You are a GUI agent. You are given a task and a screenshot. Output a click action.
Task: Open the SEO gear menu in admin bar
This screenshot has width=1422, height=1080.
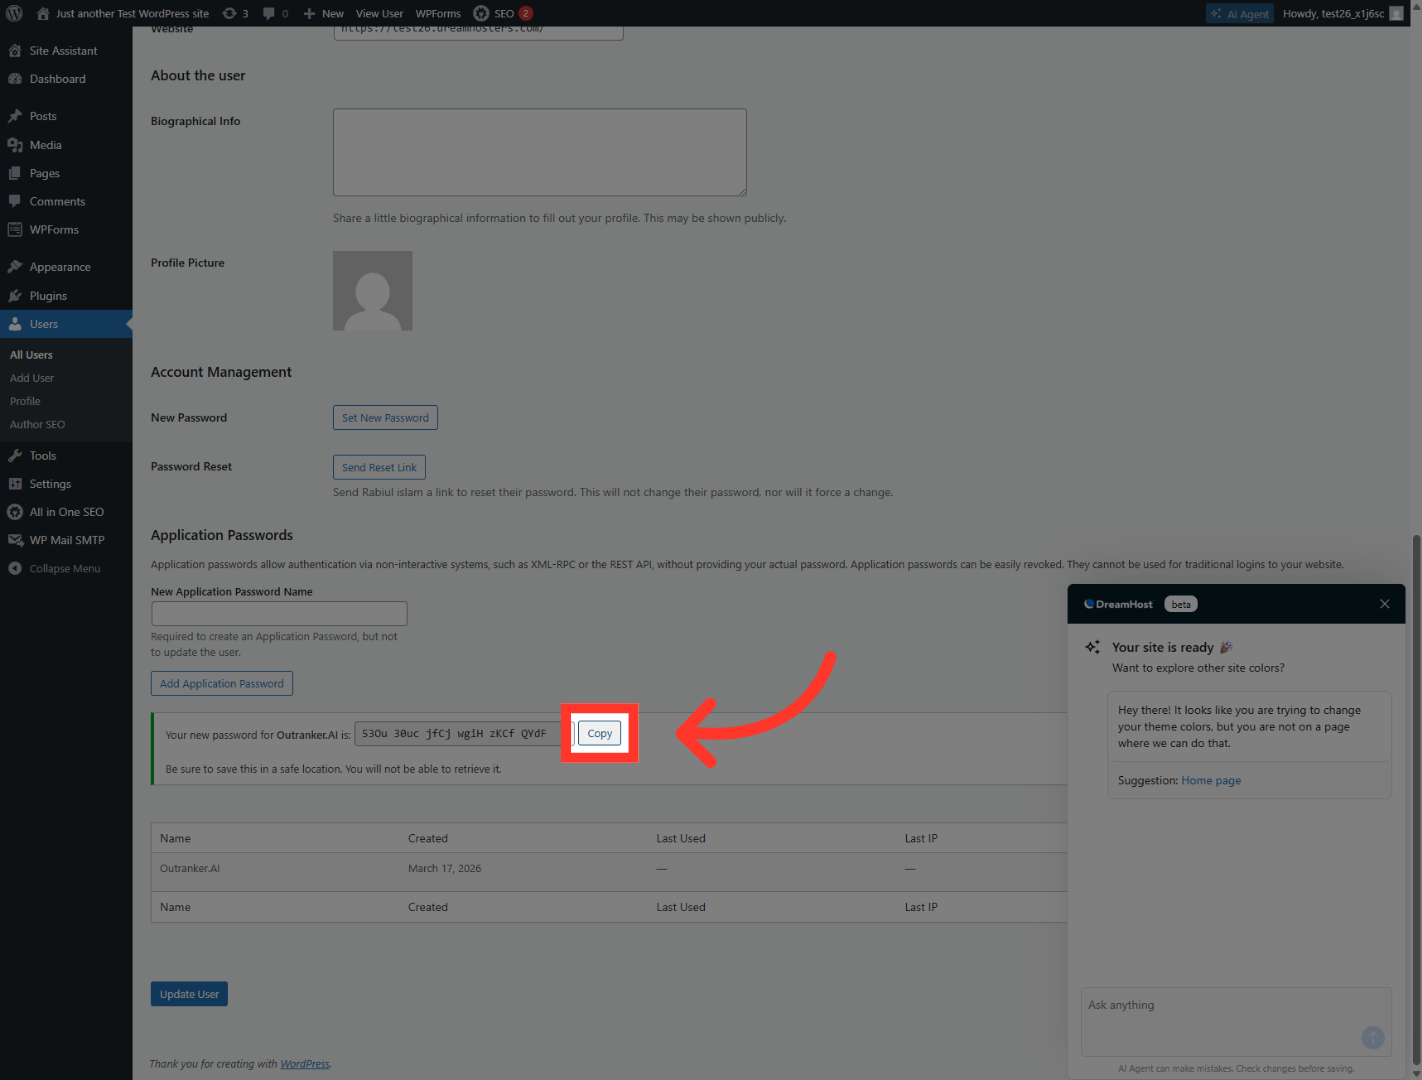(502, 13)
